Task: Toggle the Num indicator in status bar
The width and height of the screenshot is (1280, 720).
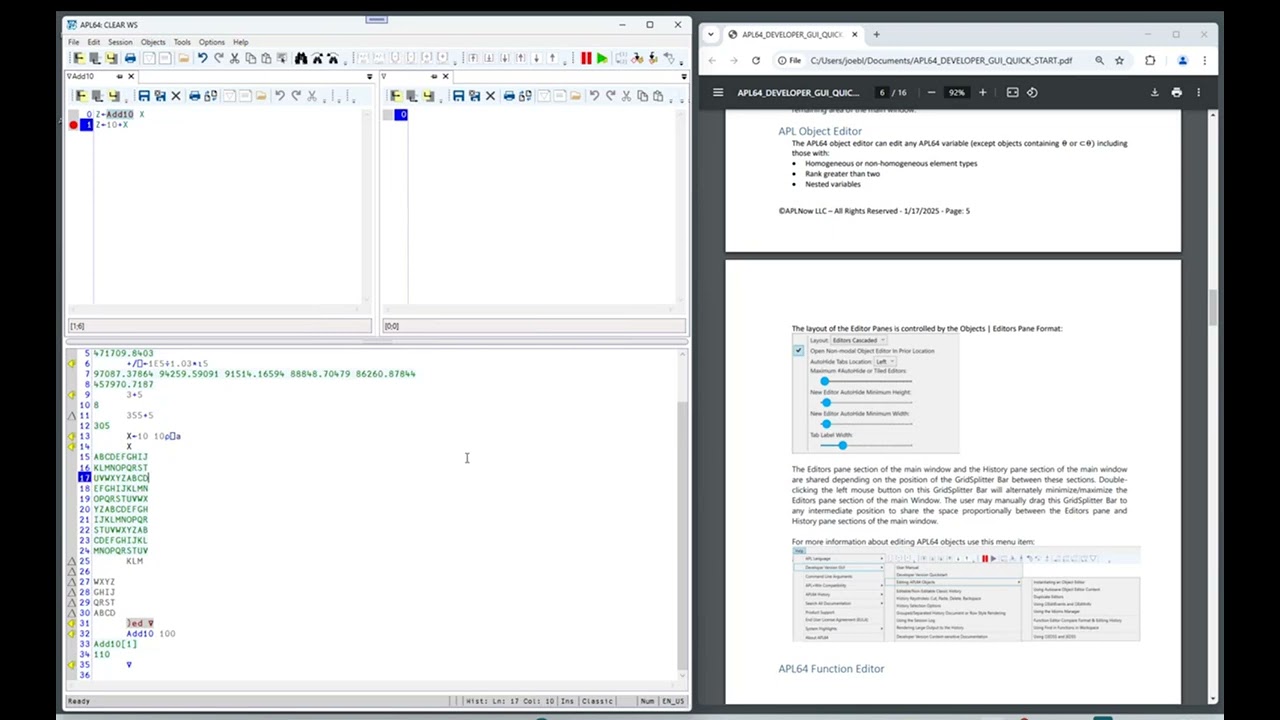Action: [647, 701]
